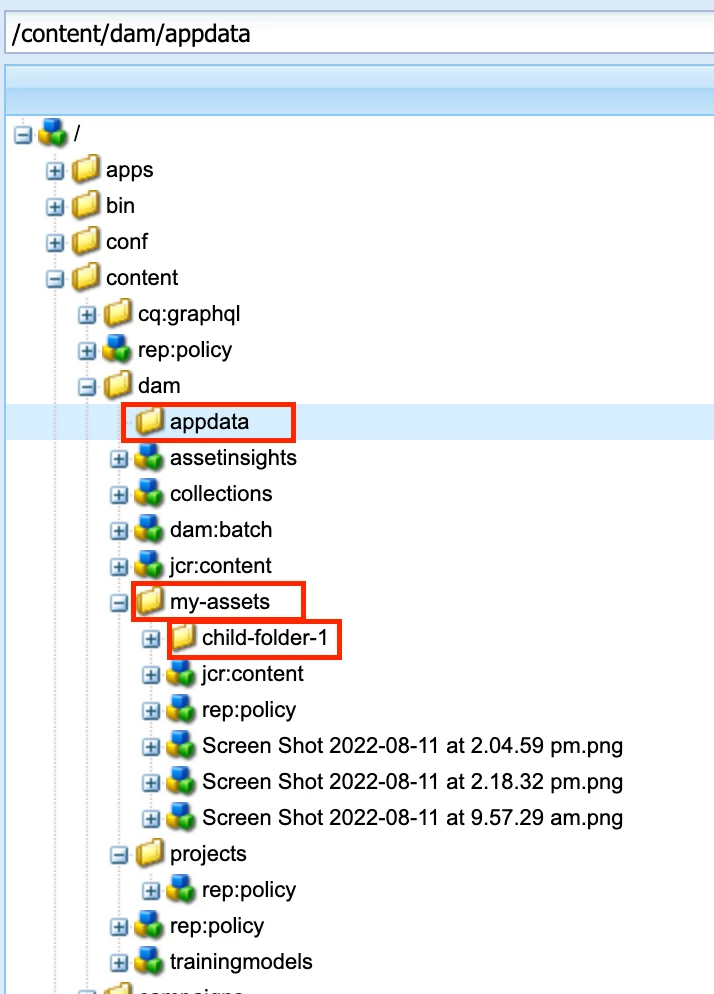Expand the child-folder-1 node
Viewport: 714px width, 994px height.
(x=151, y=638)
